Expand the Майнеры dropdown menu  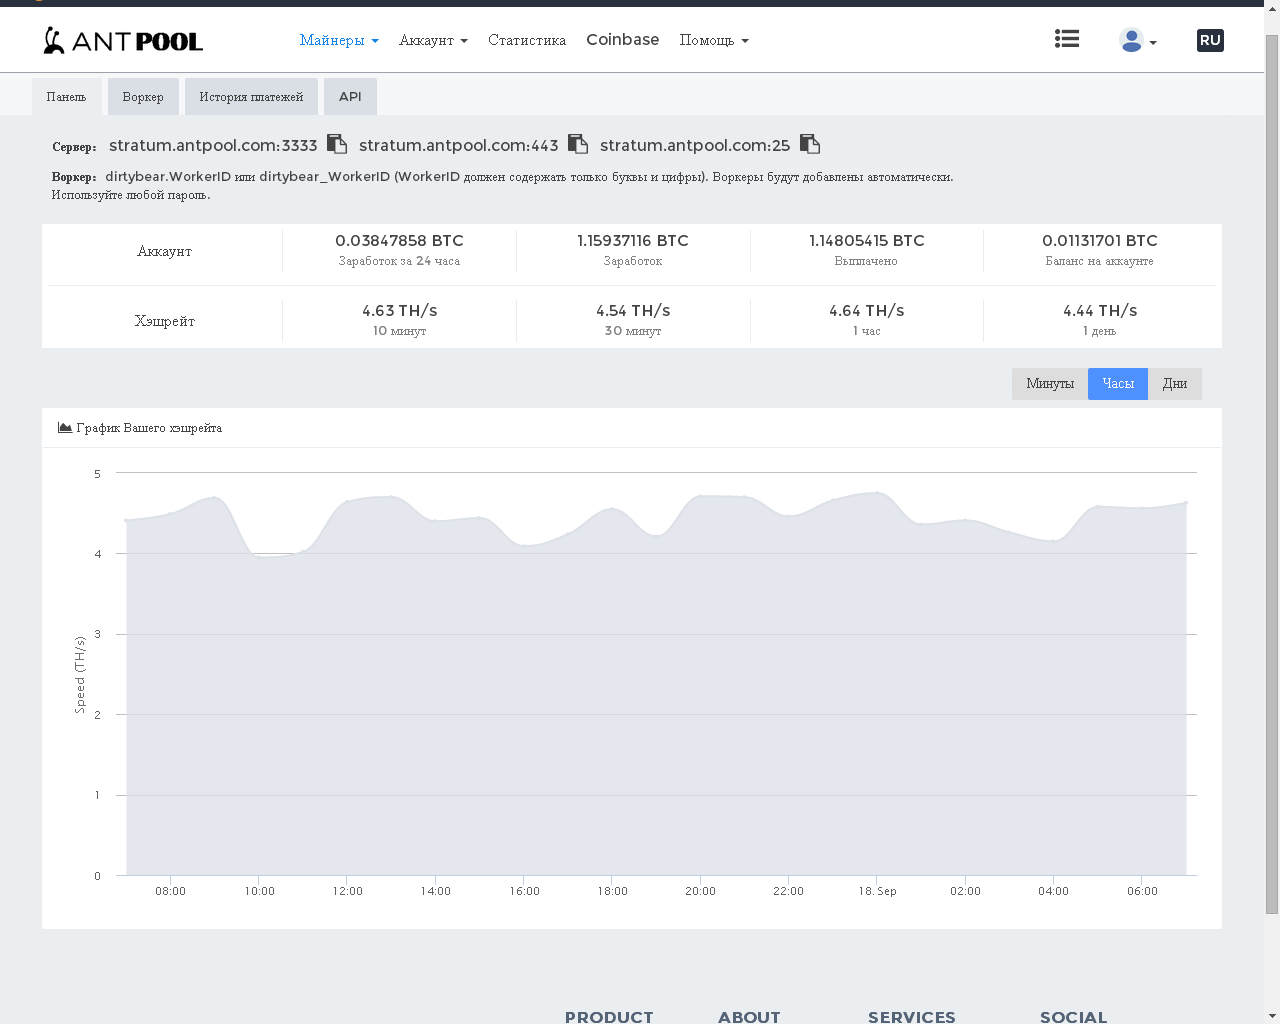pos(339,40)
